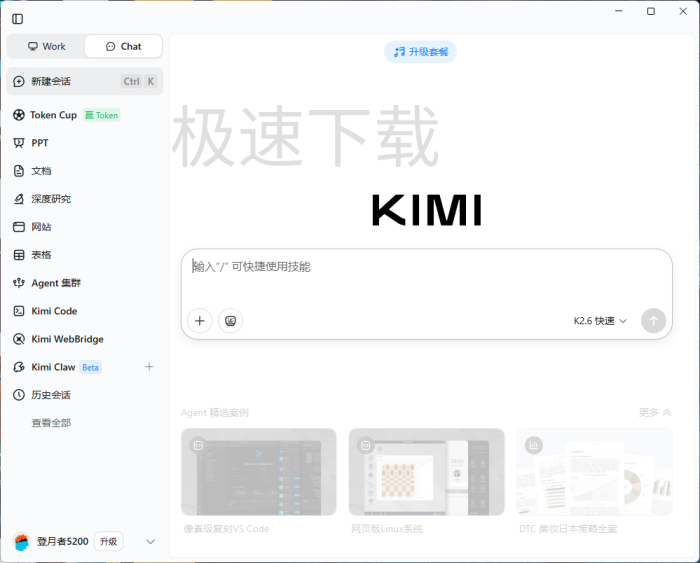Click the 网页版Linux系统 caption text
700x563 pixels.
click(x=387, y=529)
